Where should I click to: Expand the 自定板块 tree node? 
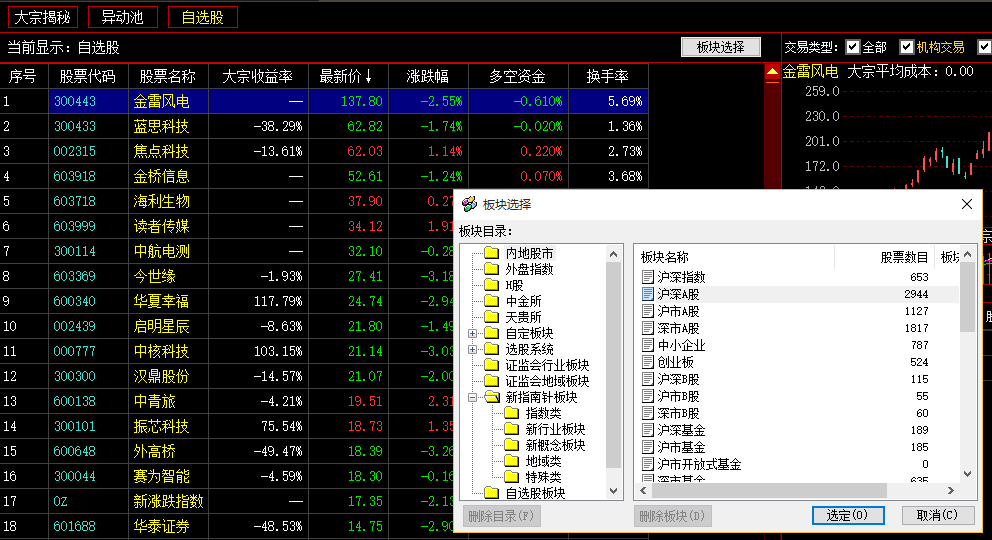click(x=473, y=333)
